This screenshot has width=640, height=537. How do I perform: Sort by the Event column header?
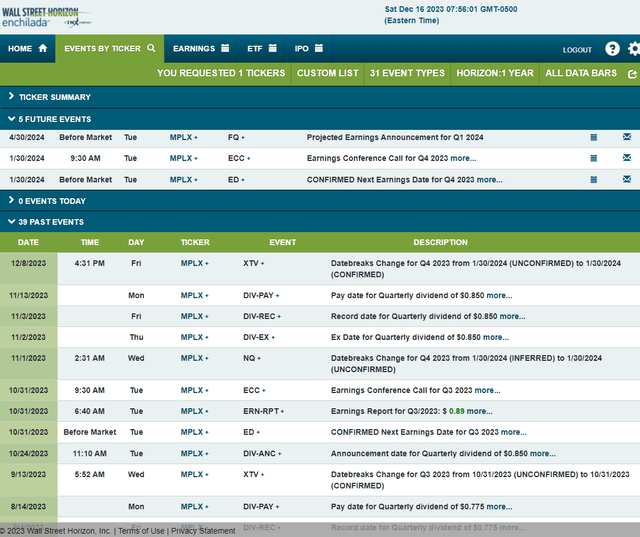(x=282, y=242)
